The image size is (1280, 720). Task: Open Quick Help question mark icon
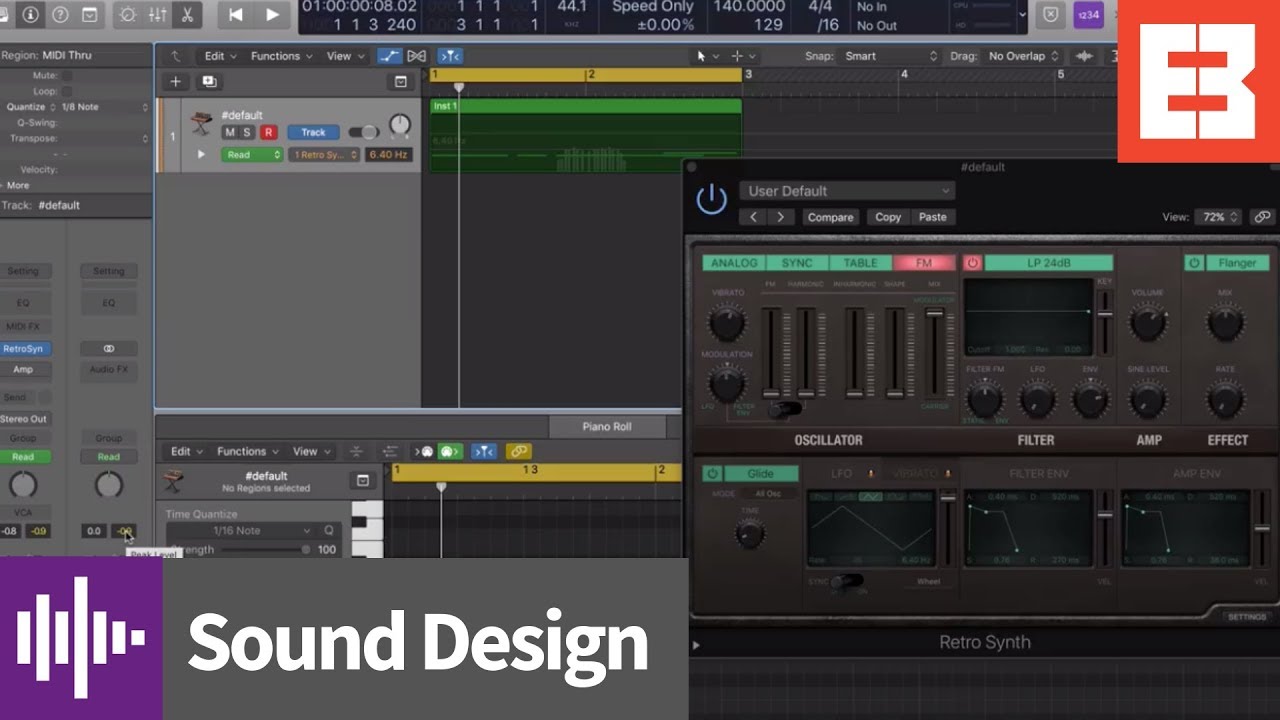pyautogui.click(x=61, y=15)
